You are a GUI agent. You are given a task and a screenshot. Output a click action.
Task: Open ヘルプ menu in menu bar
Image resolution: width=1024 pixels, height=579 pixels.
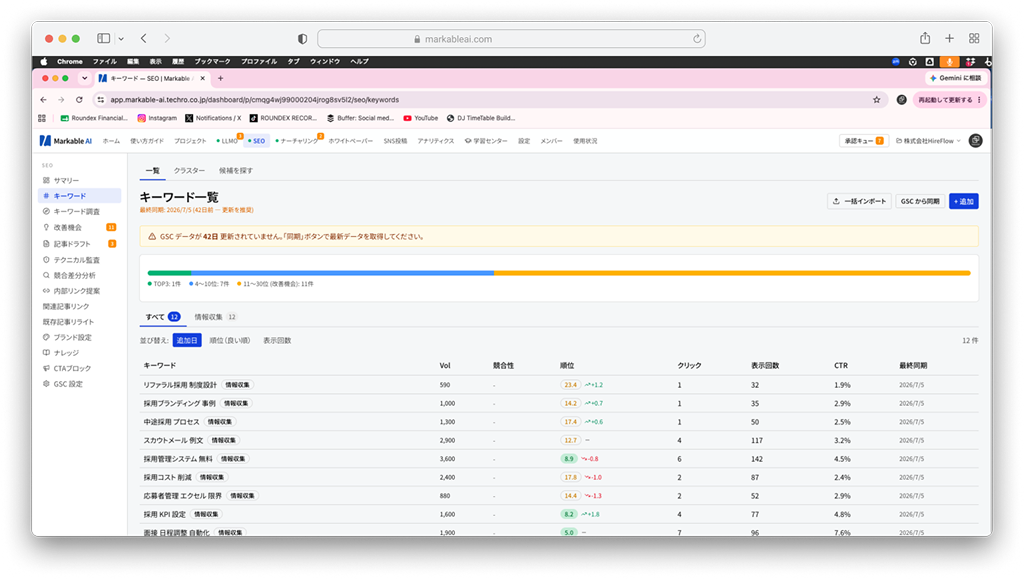click(x=359, y=61)
